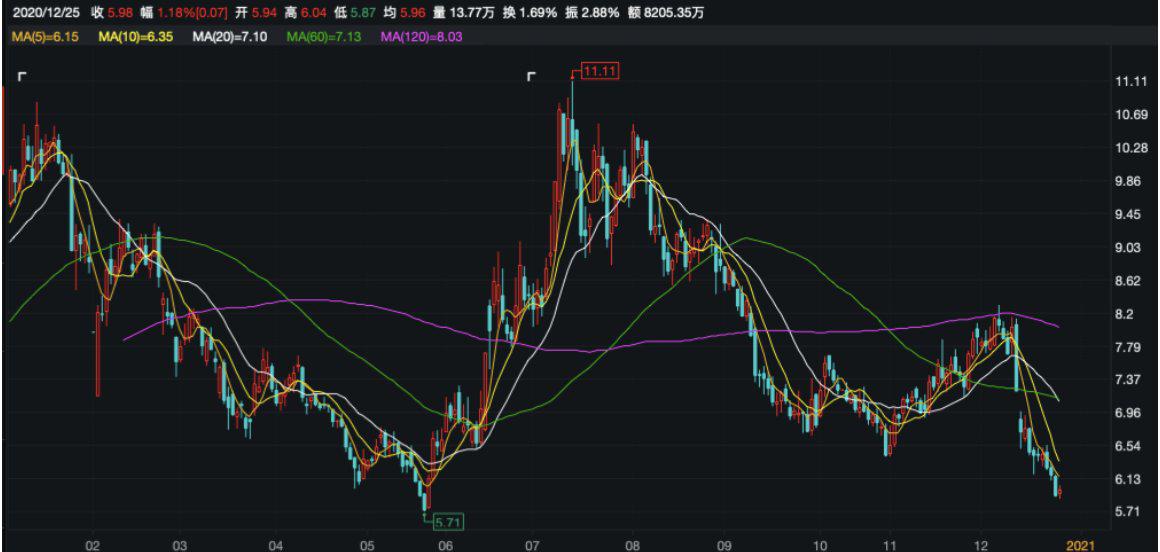Click the red boxed 11.11 peak marker
Viewport: 1160px width, 552px height.
598,72
